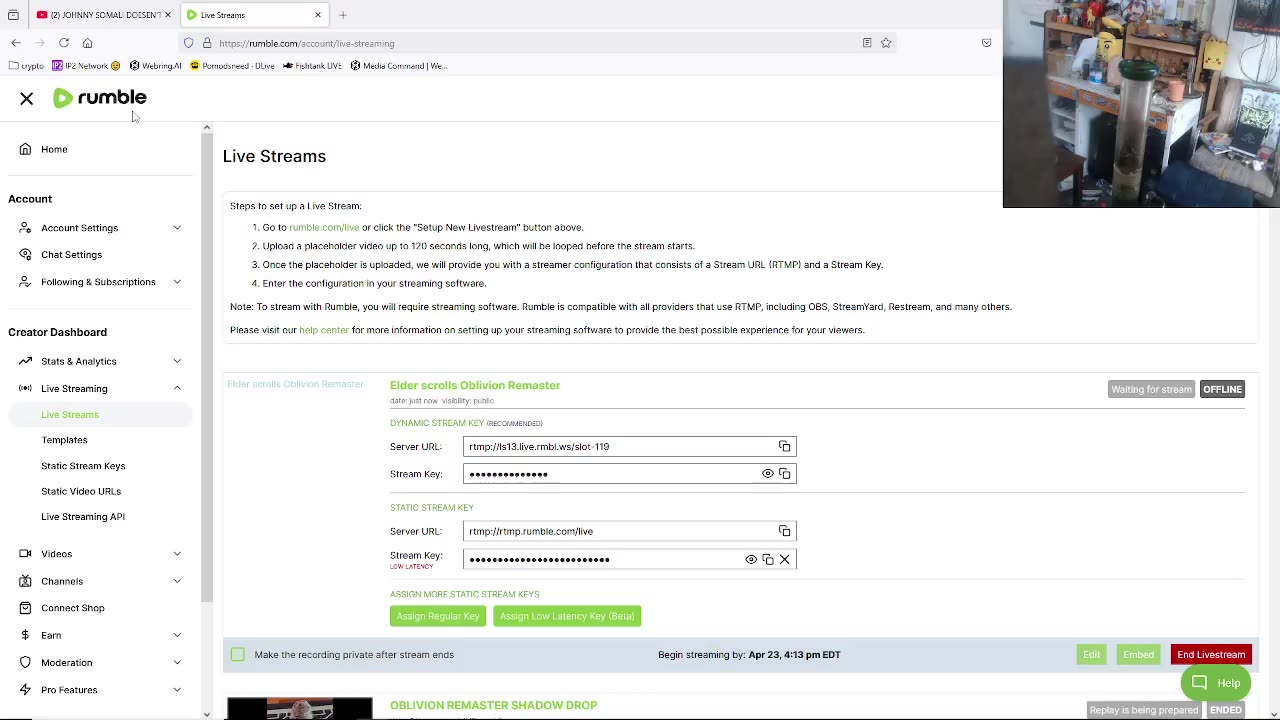Viewport: 1280px width, 720px height.
Task: Click Stats & Analytics chart icon
Action: click(x=25, y=361)
